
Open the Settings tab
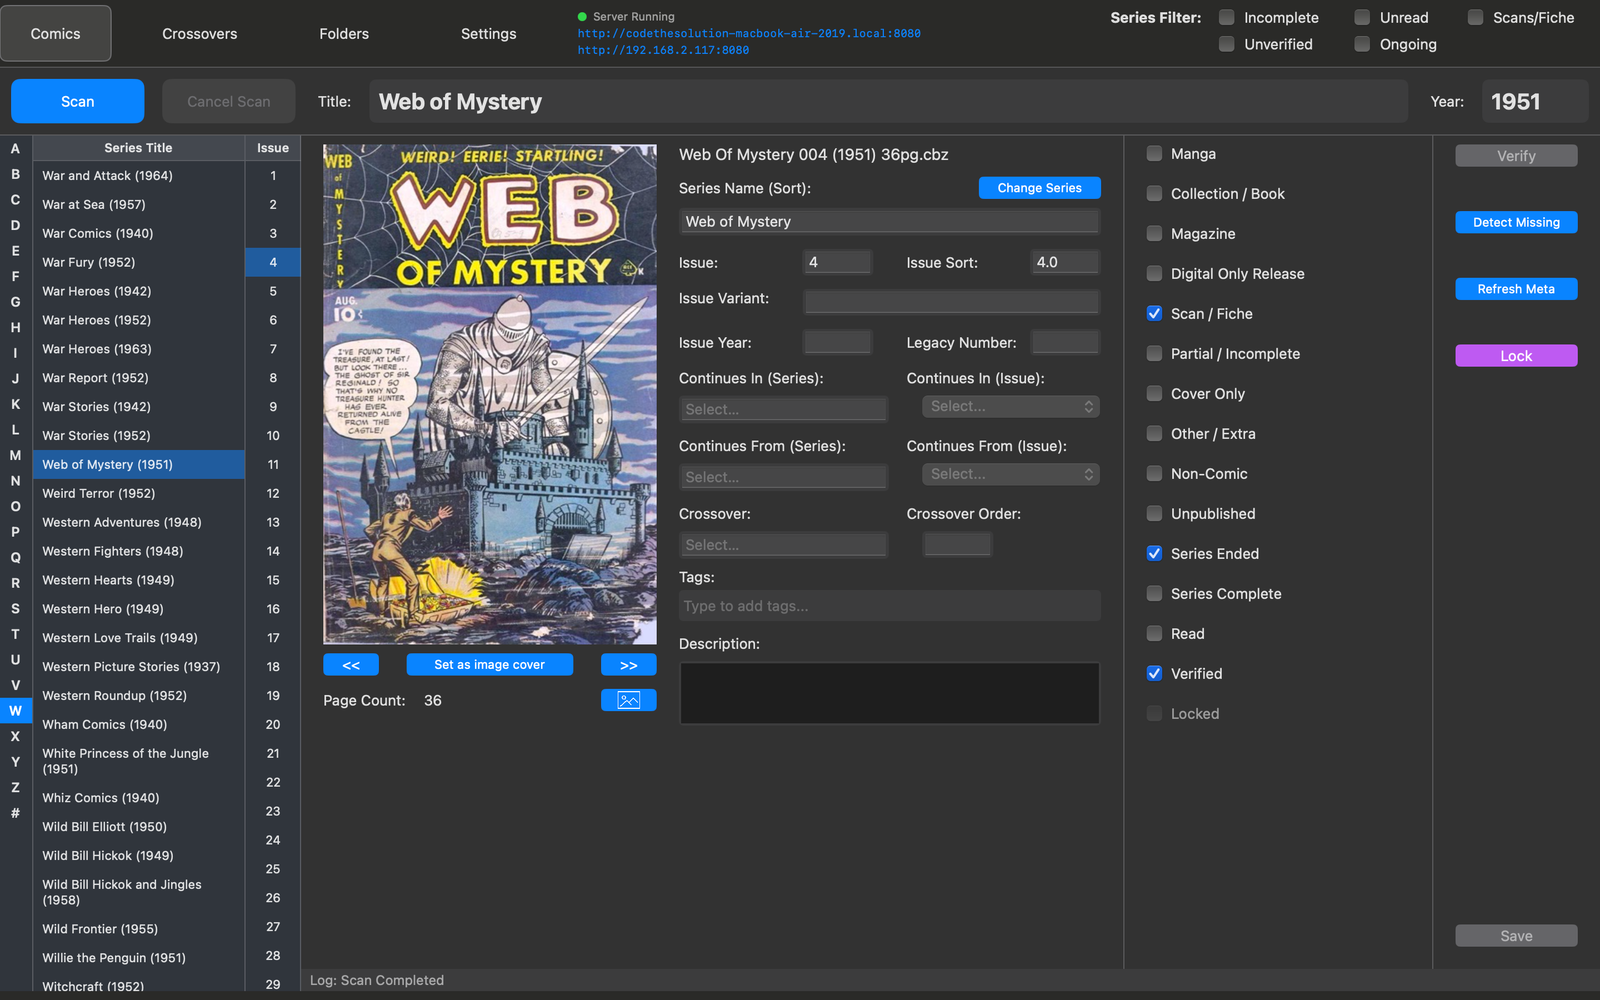[x=489, y=34]
